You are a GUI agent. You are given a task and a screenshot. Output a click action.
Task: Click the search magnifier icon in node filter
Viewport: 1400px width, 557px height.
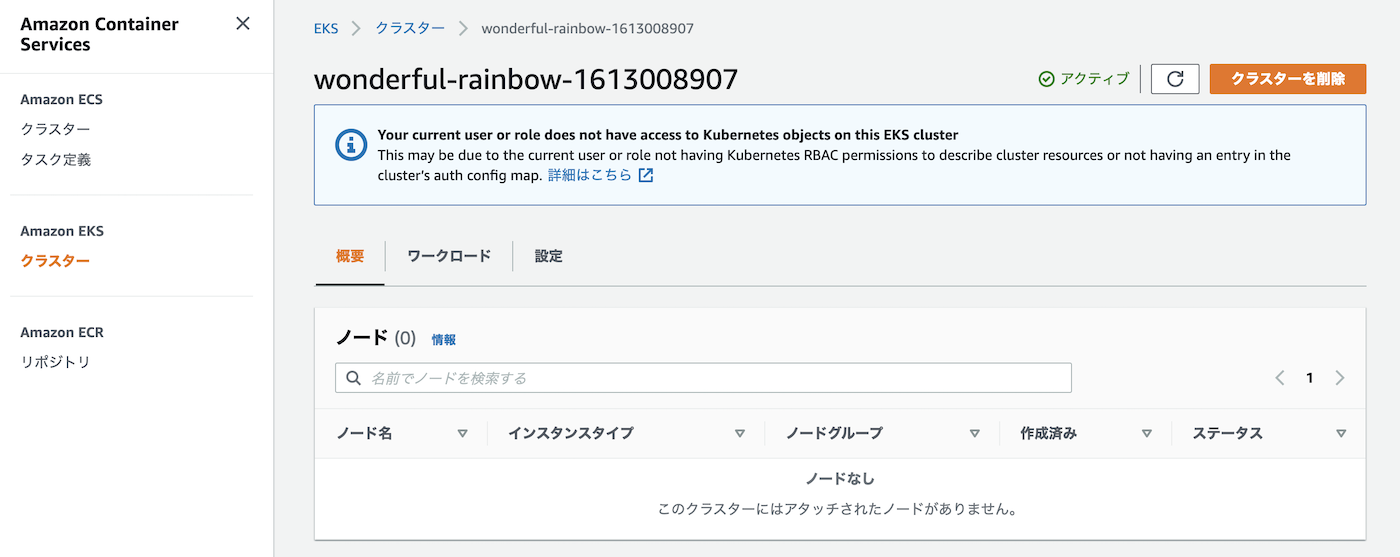click(353, 378)
